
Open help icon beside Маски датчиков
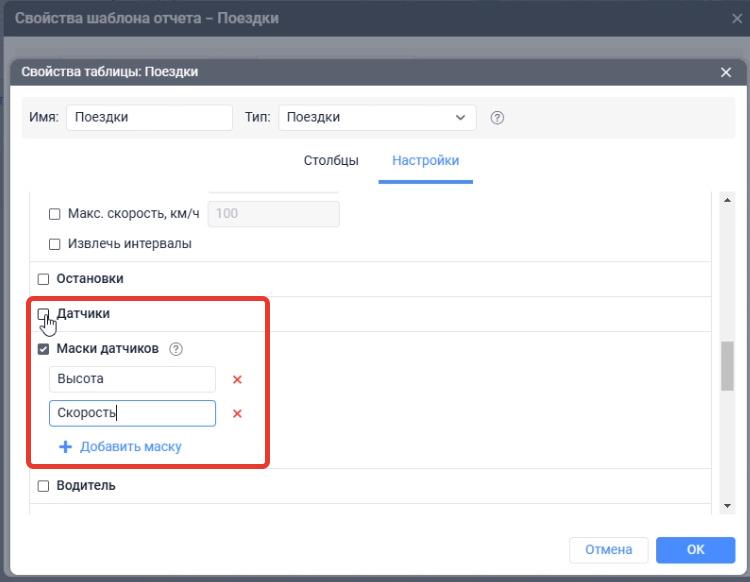[176, 349]
